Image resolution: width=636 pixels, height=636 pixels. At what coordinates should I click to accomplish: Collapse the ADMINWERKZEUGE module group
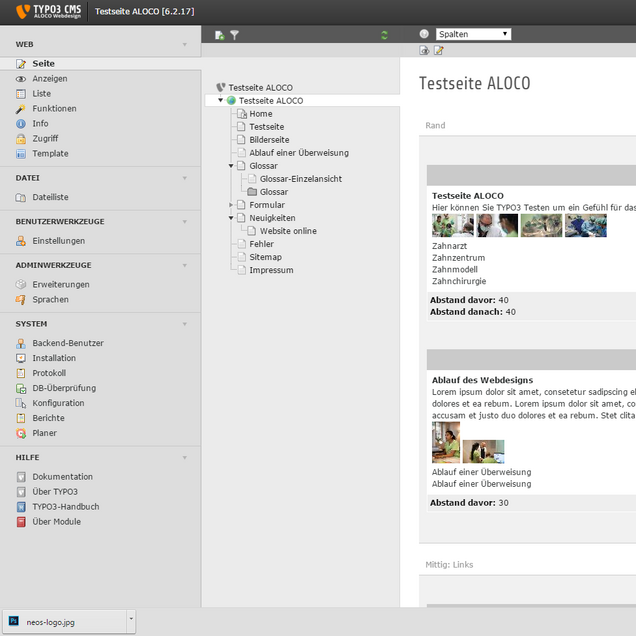(185, 265)
